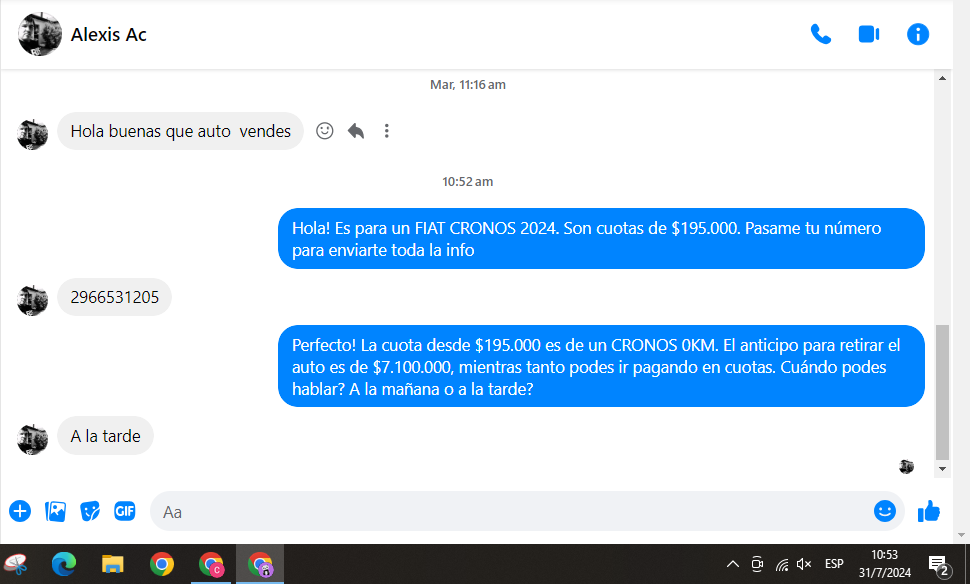Start a video call with Alexis
The image size is (970, 584).
868,34
